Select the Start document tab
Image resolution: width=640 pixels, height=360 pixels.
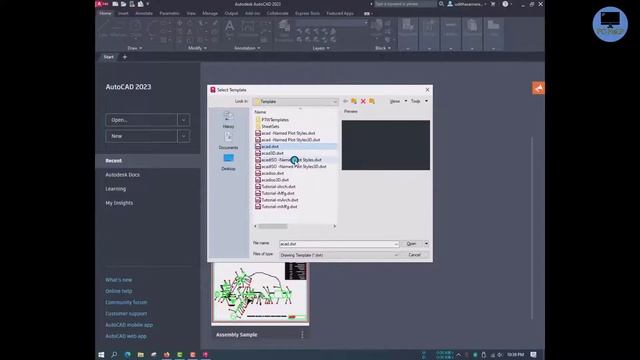(x=109, y=57)
